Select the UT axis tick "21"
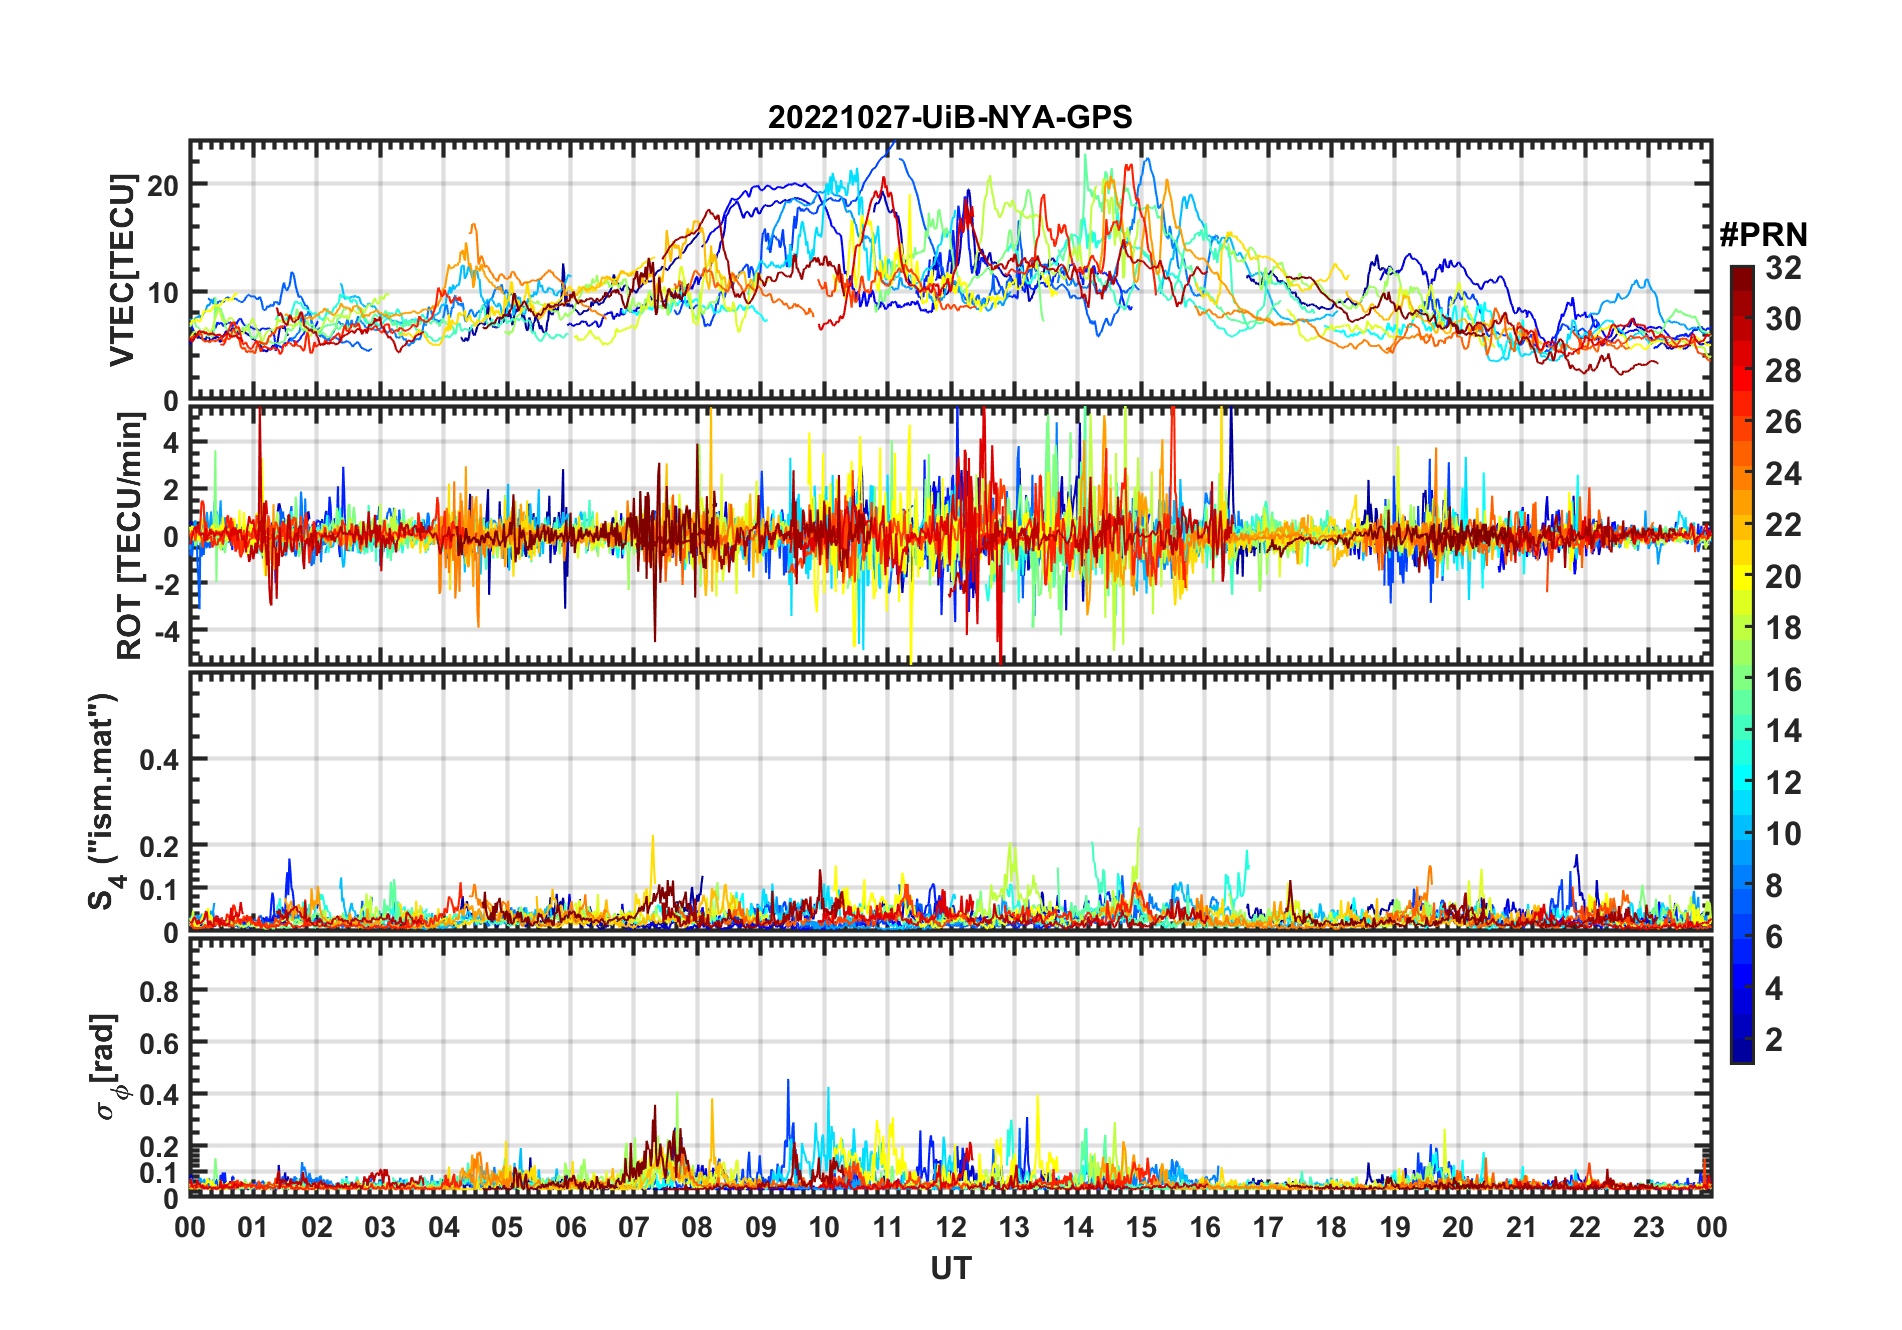Image resolution: width=1902 pixels, height=1330 pixels. pos(1521,1228)
